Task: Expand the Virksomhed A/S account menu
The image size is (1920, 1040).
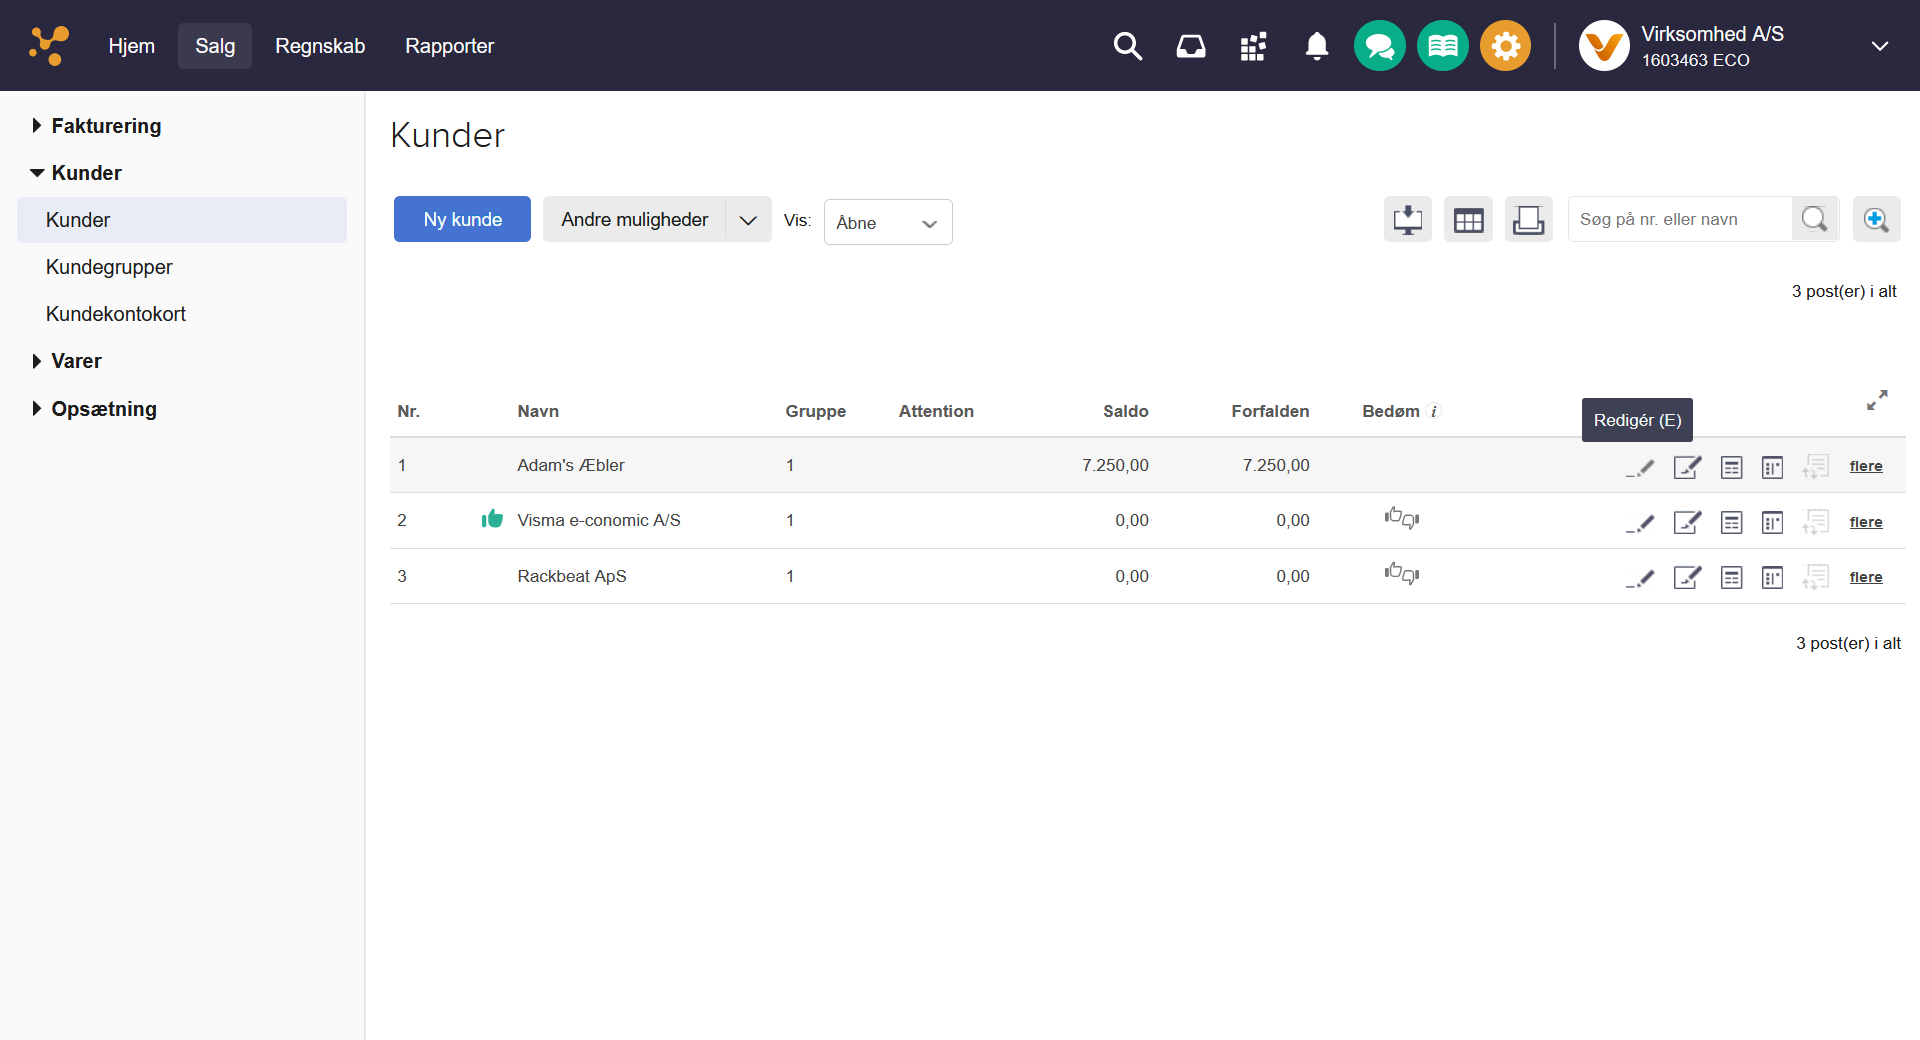Action: (x=1879, y=46)
